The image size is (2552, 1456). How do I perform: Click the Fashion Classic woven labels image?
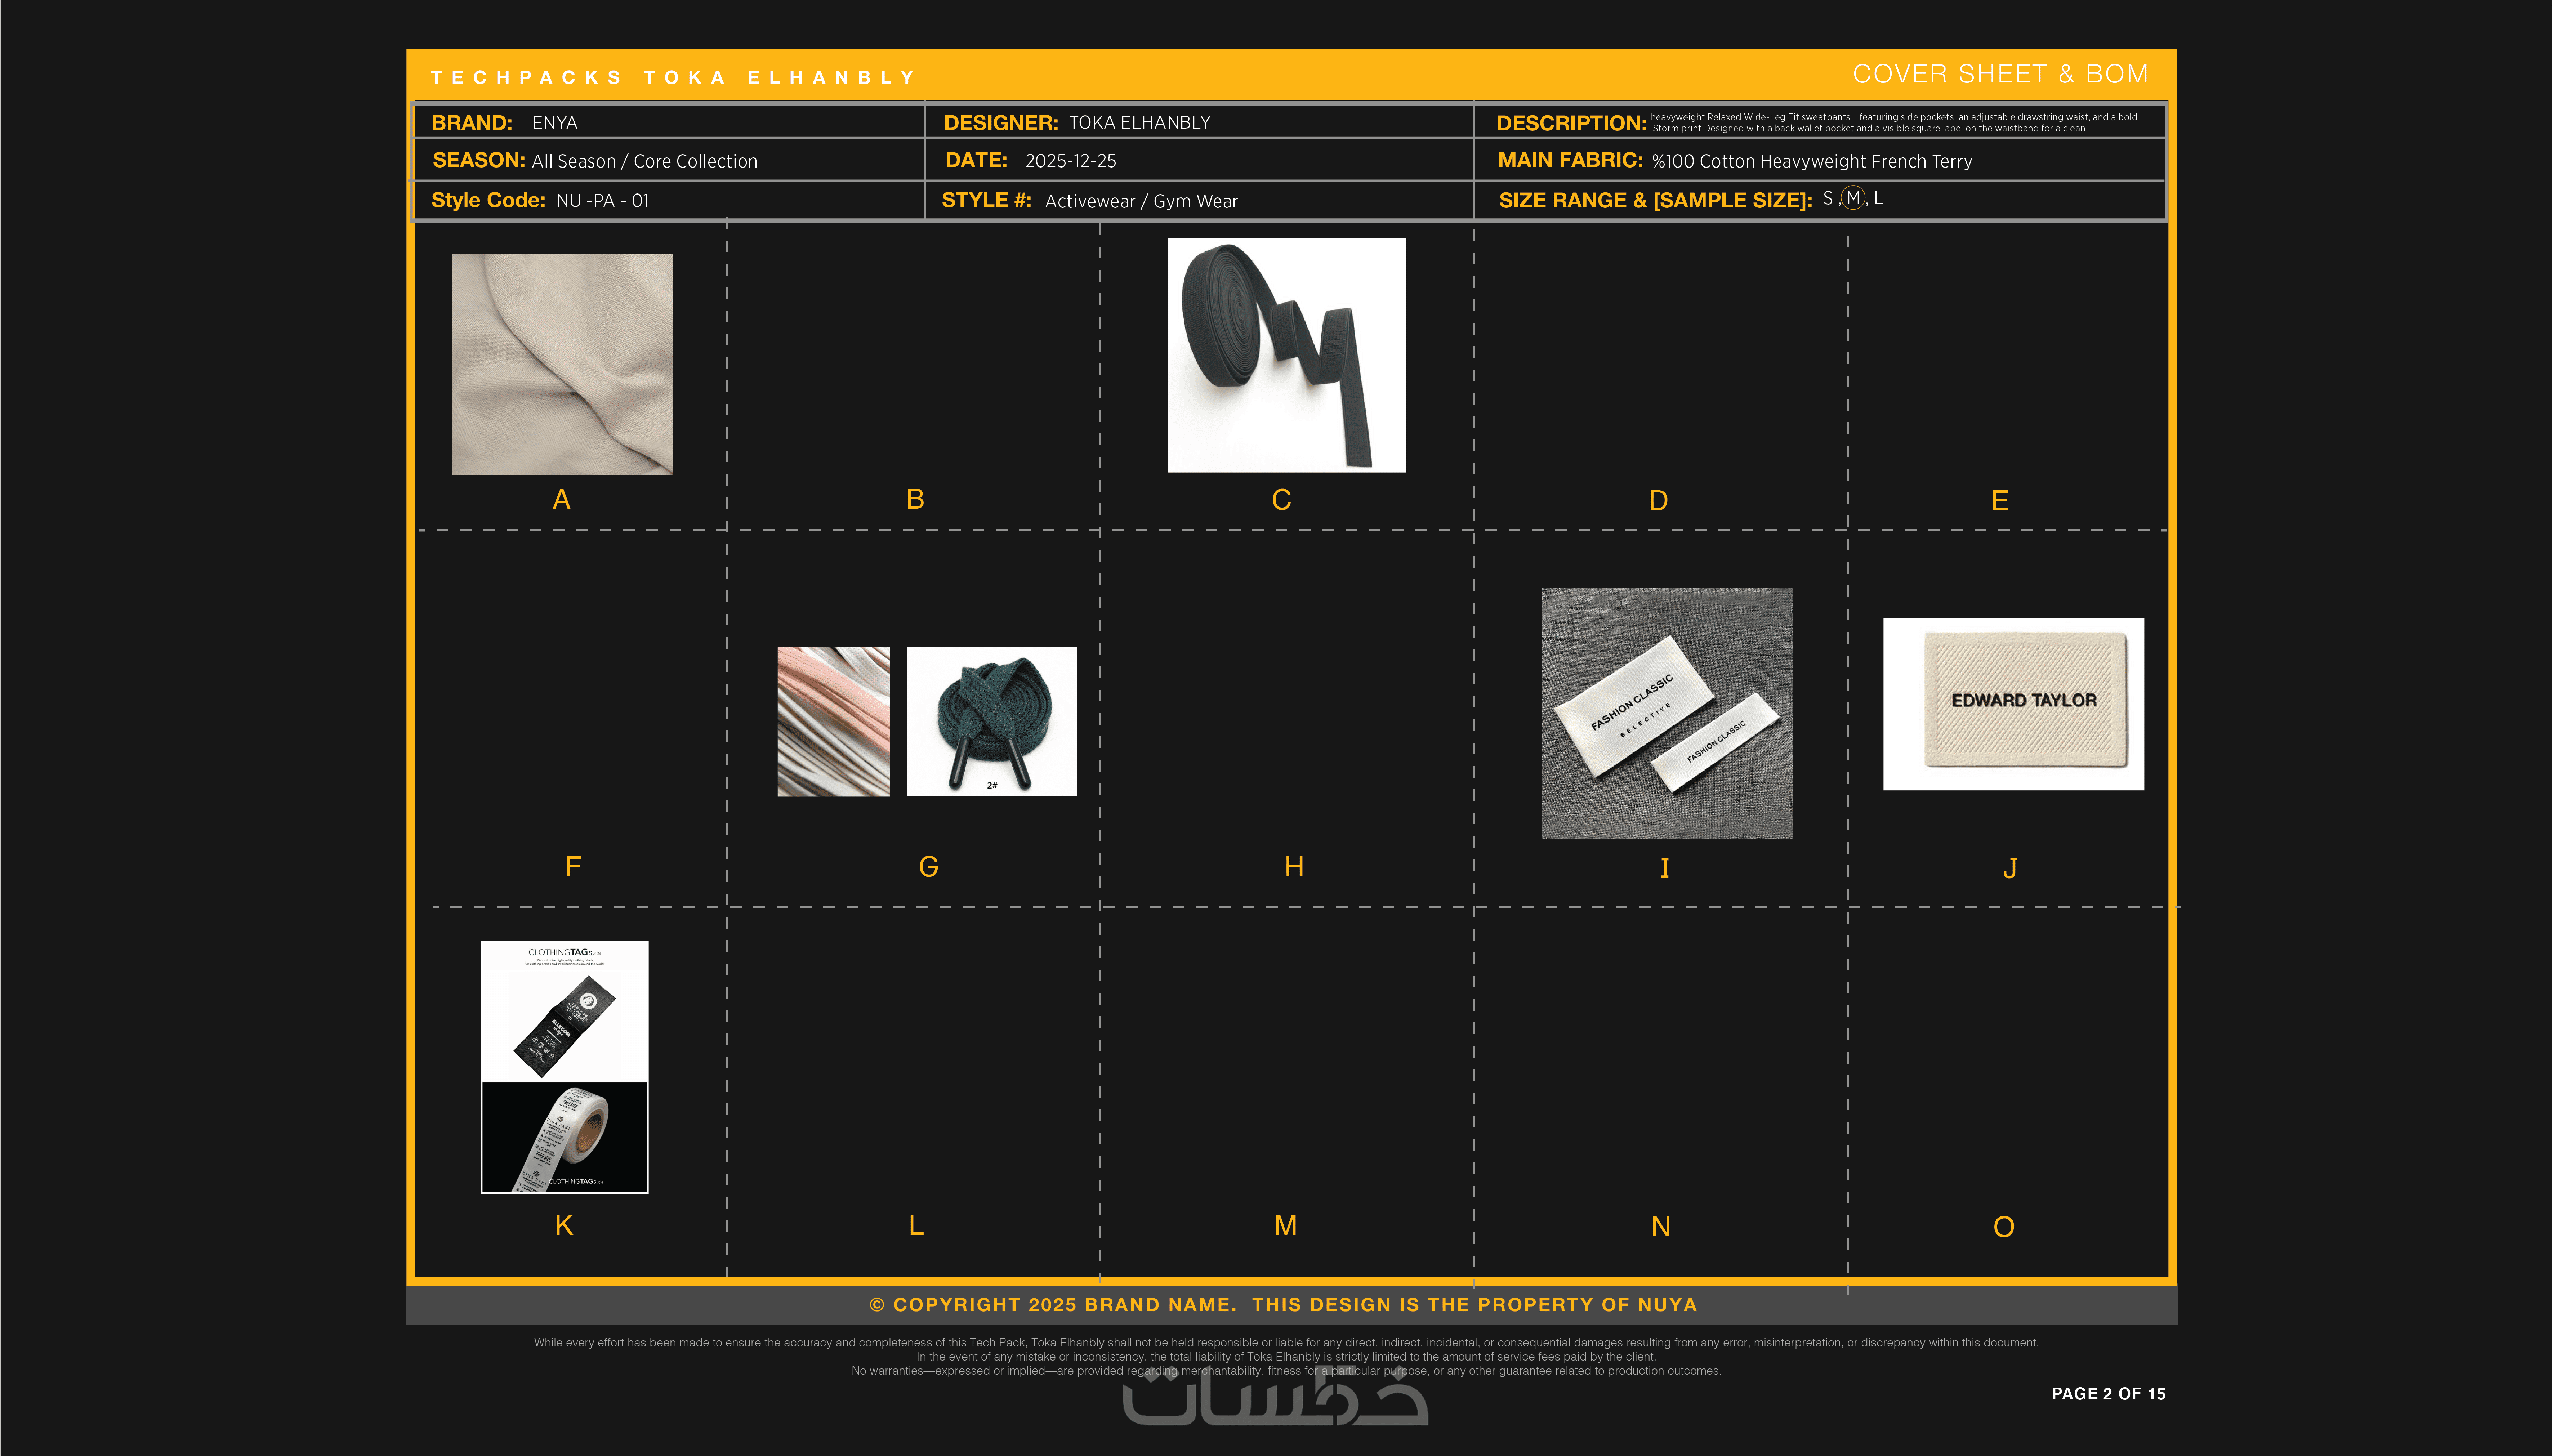pyautogui.click(x=1666, y=713)
